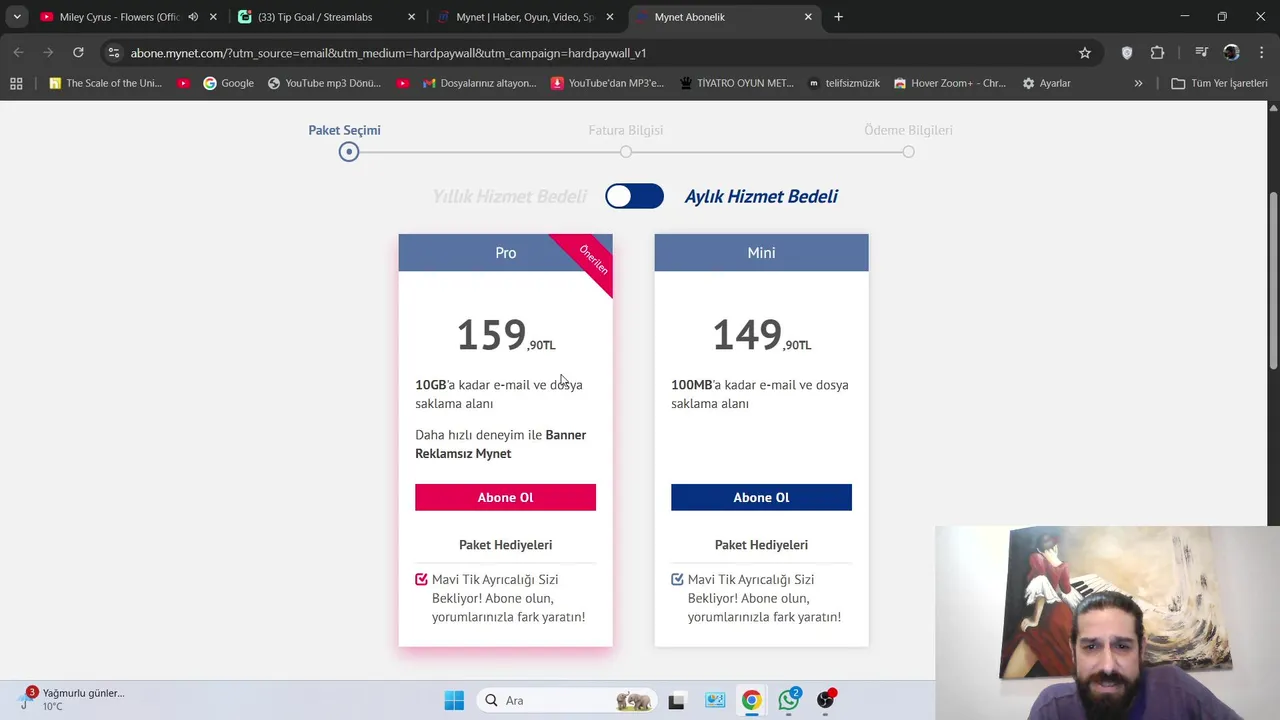Open Chrome's three-dot menu

[x=1261, y=53]
